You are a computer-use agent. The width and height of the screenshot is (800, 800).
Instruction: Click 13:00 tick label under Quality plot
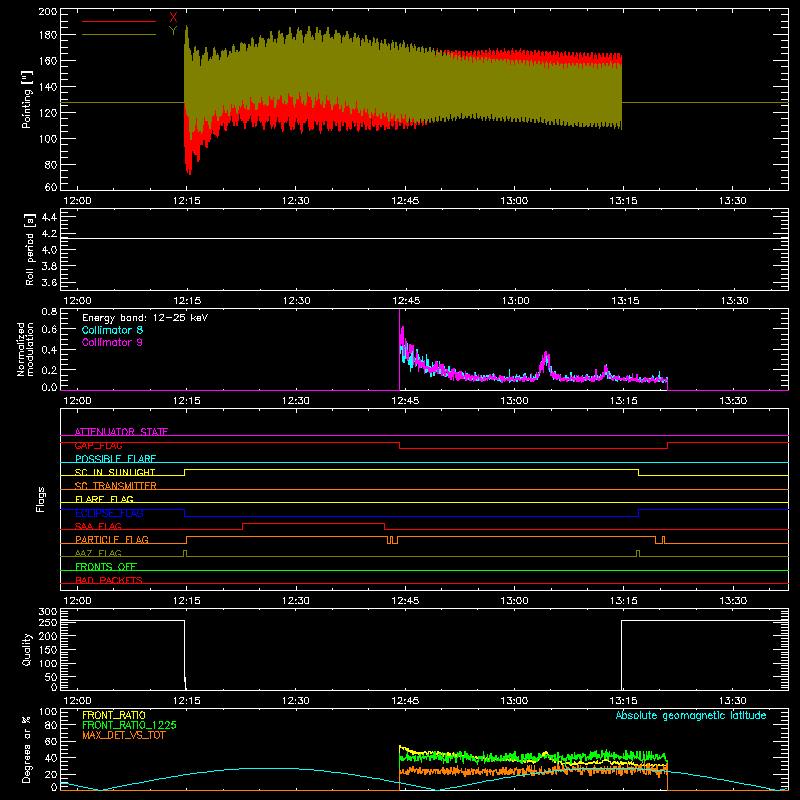point(514,701)
